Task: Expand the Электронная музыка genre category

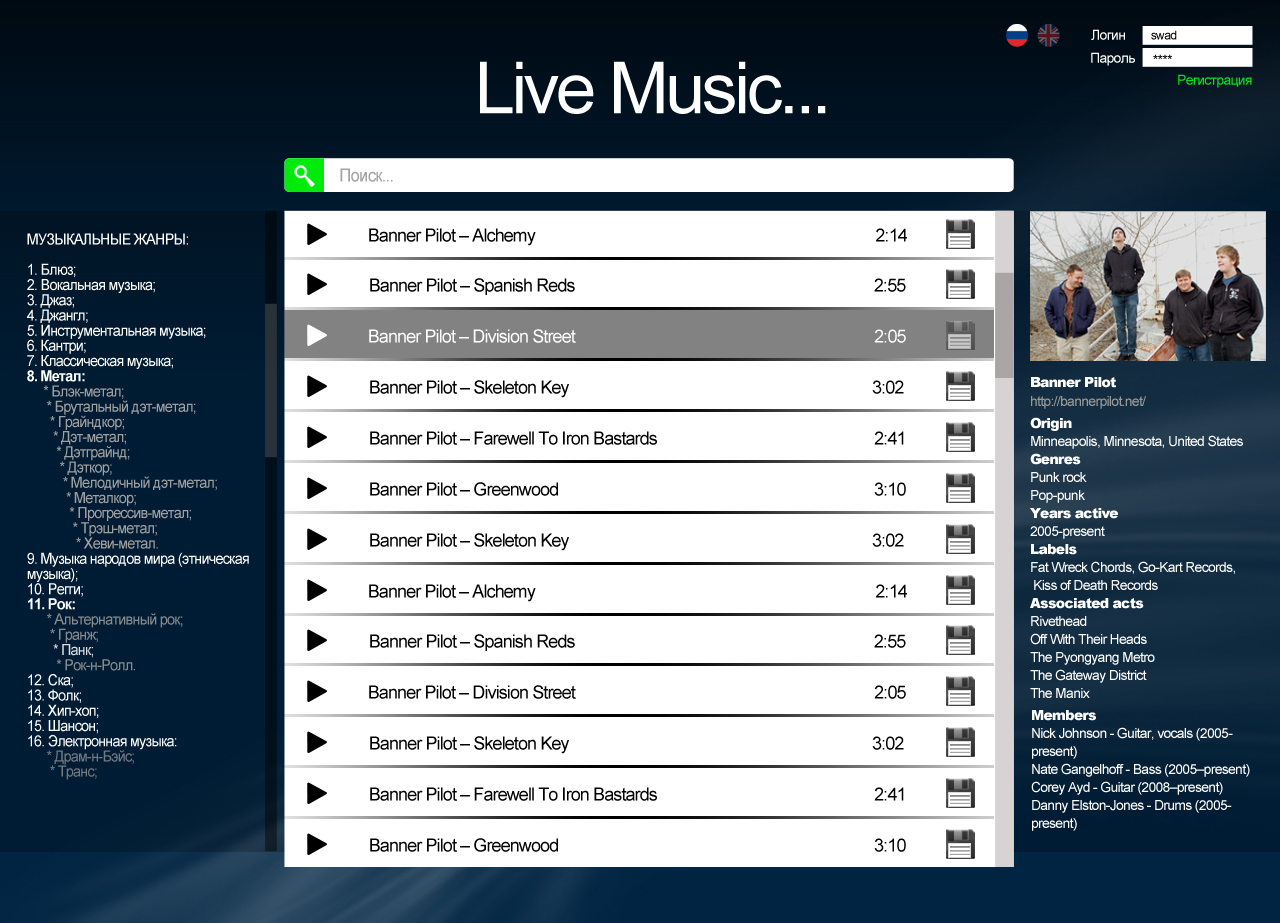Action: pyautogui.click(x=101, y=741)
